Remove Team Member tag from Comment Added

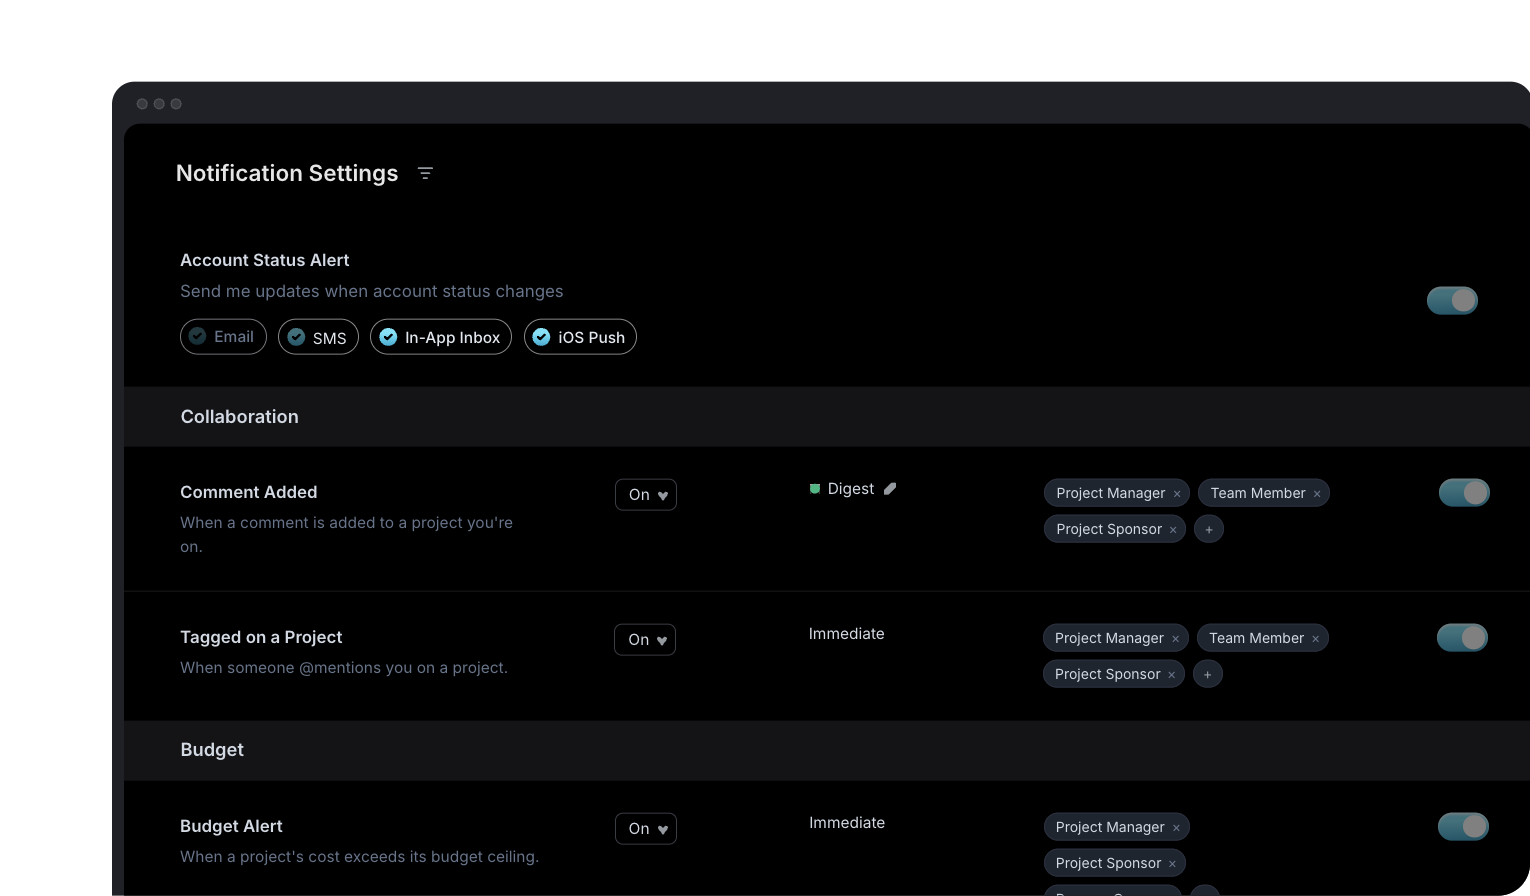coord(1317,494)
